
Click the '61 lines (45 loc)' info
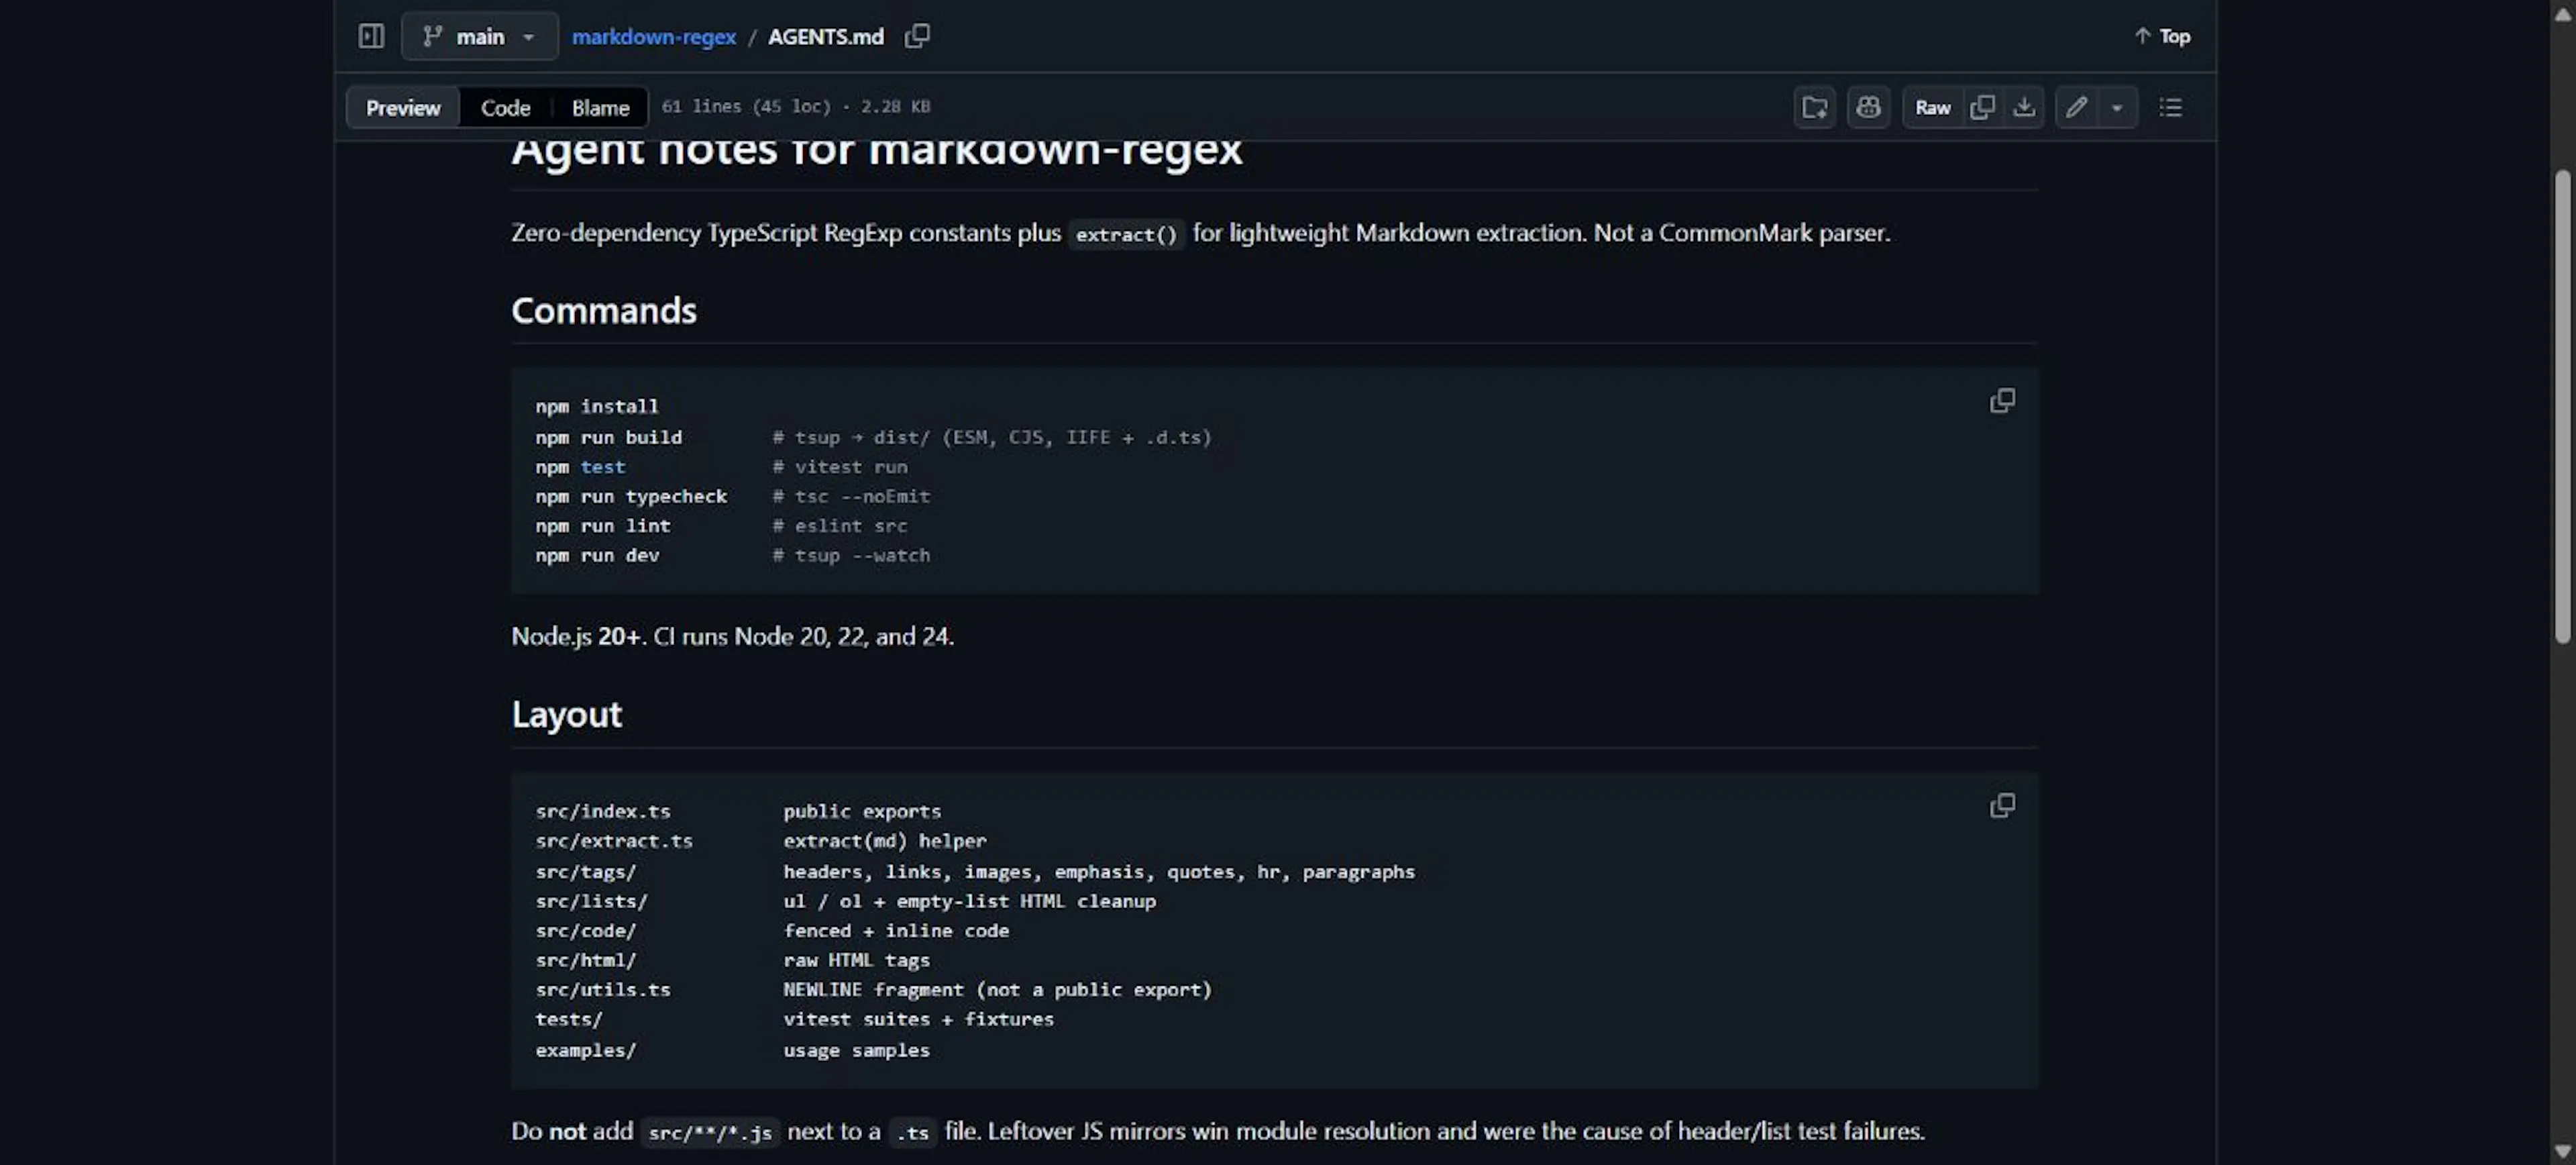click(797, 107)
